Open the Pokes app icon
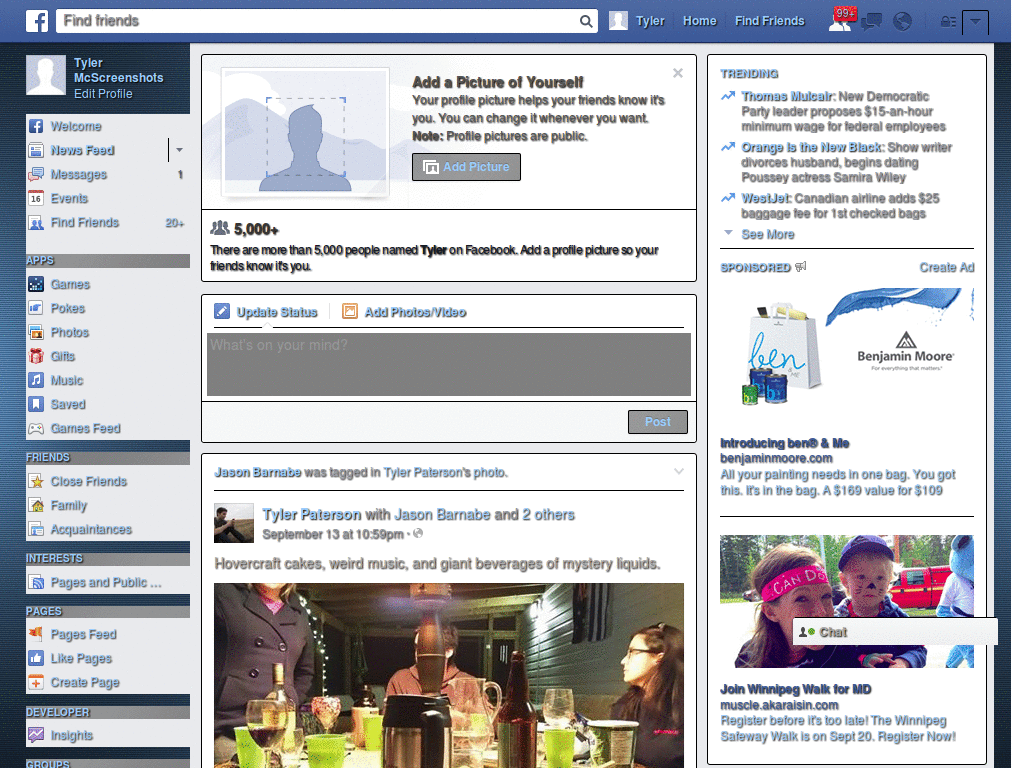 click(36, 308)
